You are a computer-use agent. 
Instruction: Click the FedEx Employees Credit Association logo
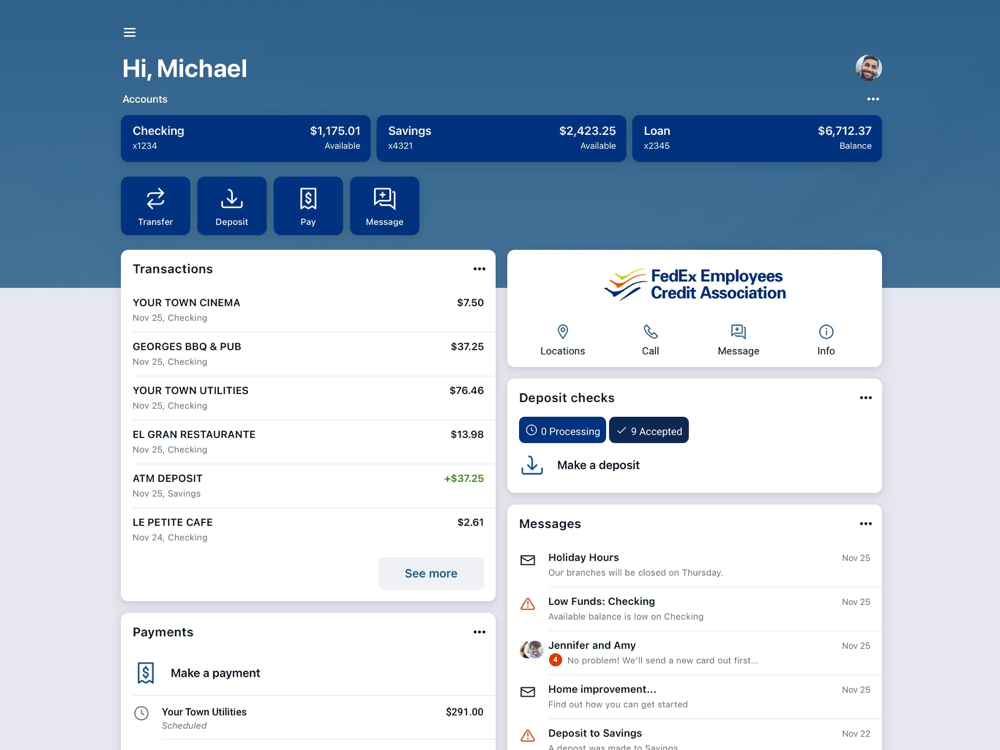coord(695,284)
